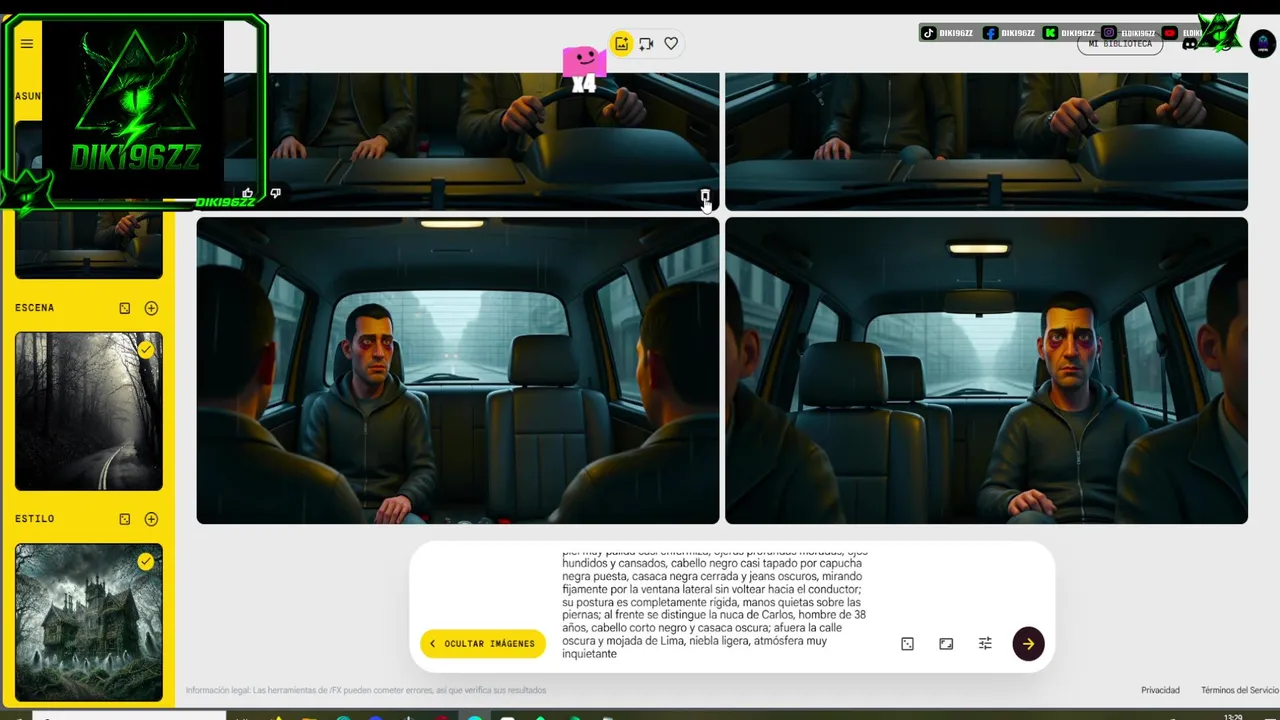Click inside the prompt text field
1280x720 pixels.
715,603
